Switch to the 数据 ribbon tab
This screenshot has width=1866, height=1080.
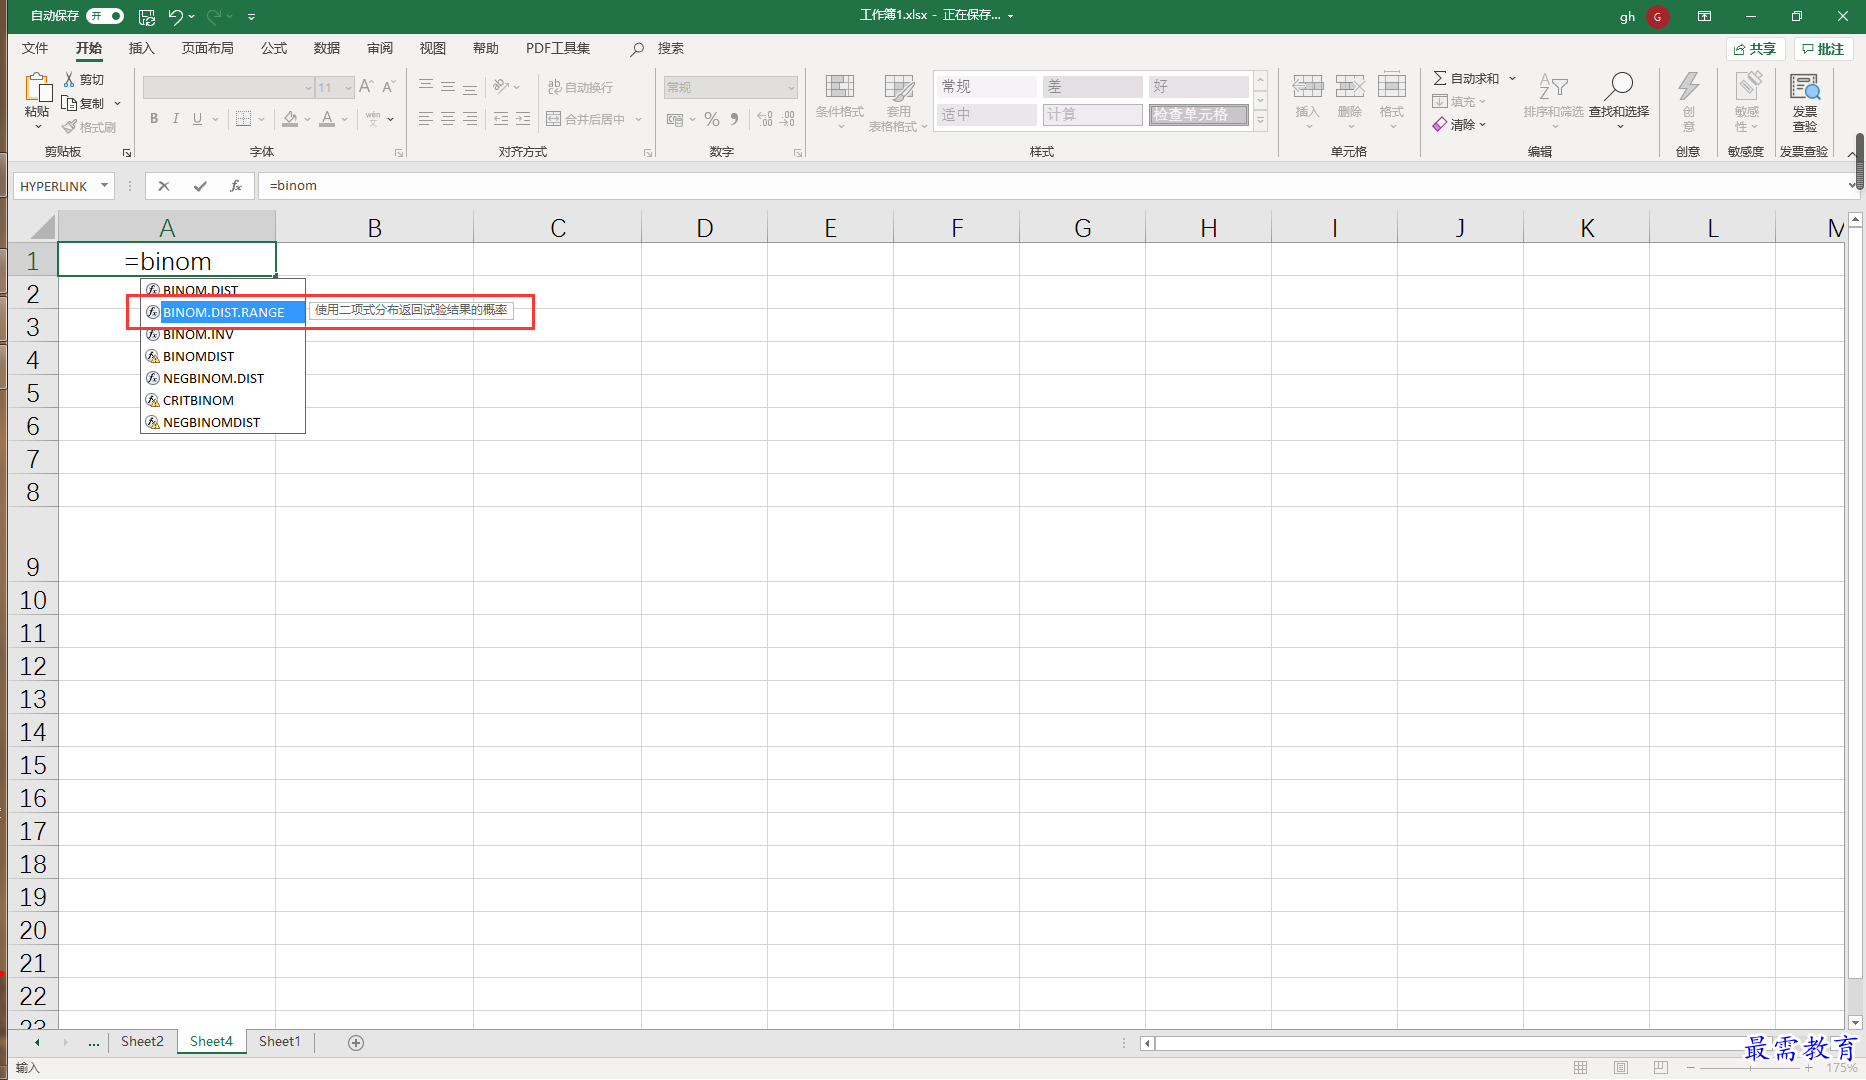pos(326,48)
